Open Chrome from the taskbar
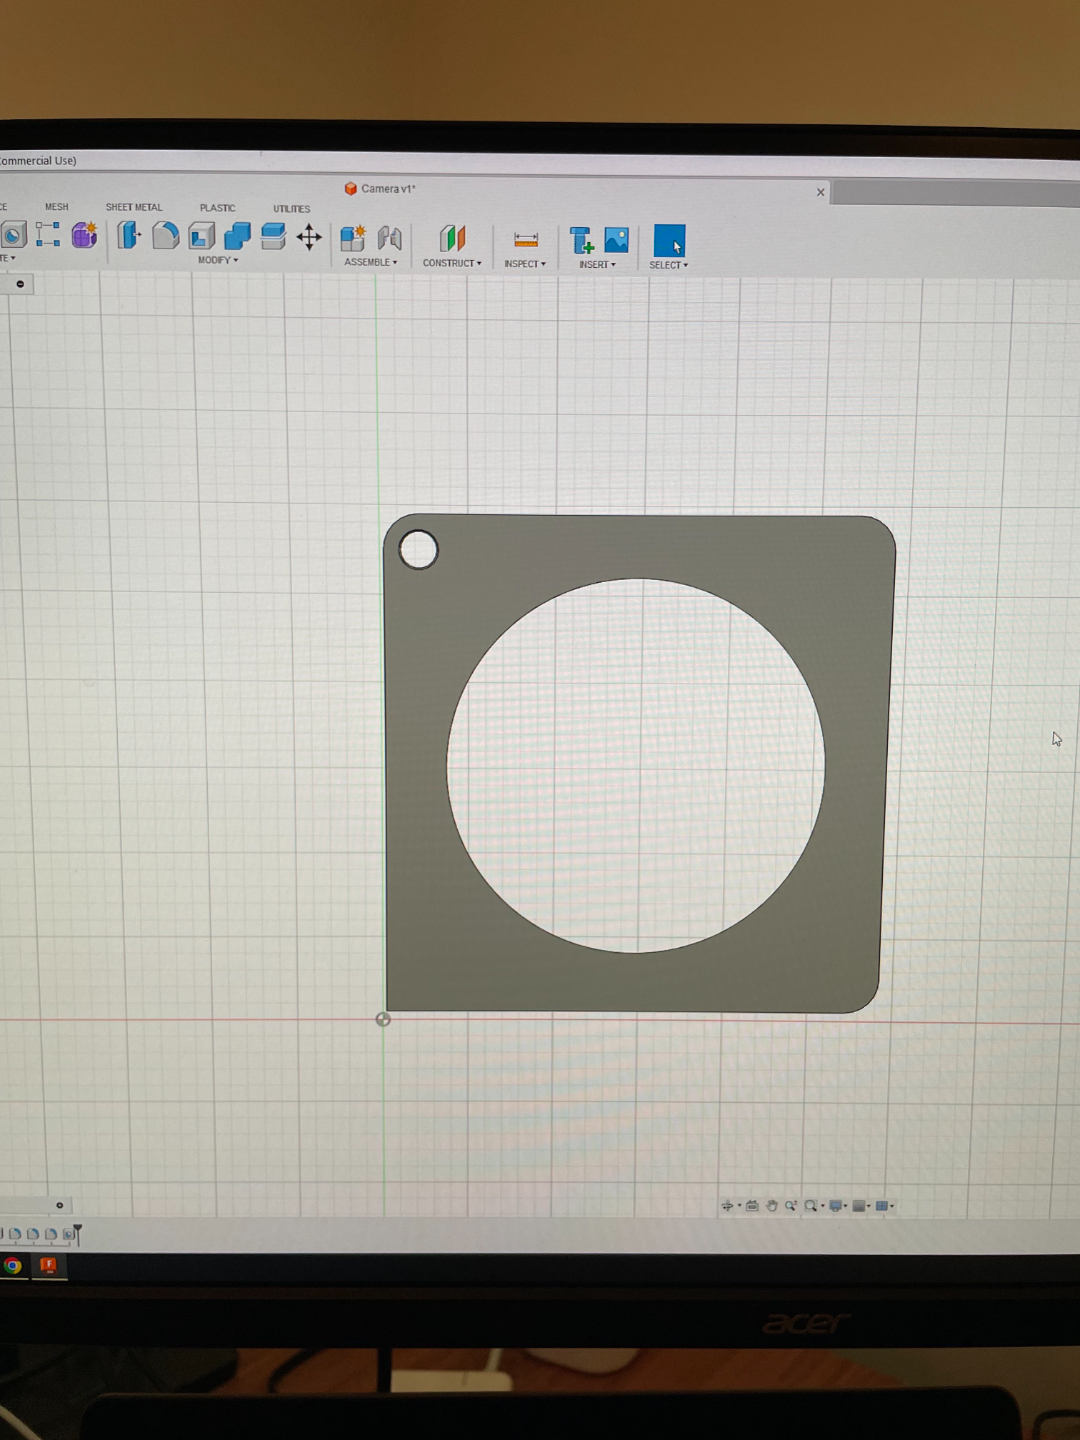This screenshot has height=1440, width=1080. click(13, 1266)
